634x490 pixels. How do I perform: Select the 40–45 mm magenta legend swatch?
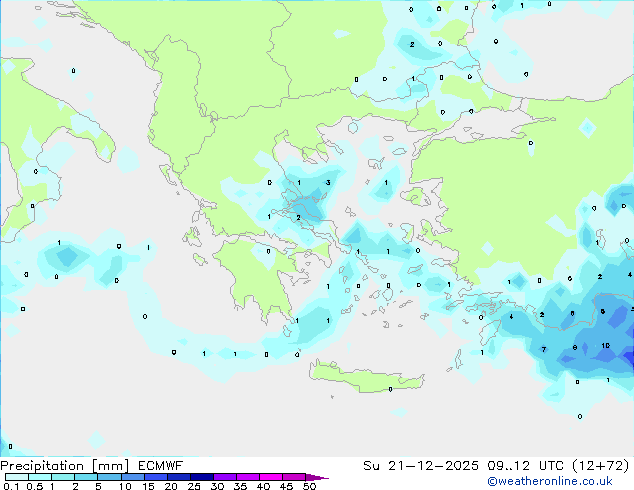[271, 477]
